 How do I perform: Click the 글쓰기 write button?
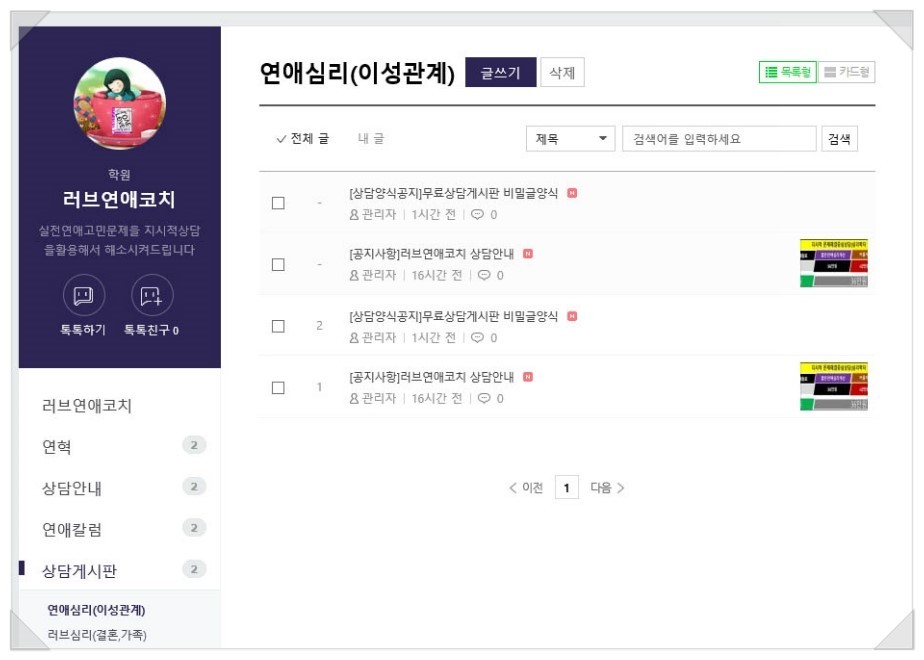coord(500,72)
